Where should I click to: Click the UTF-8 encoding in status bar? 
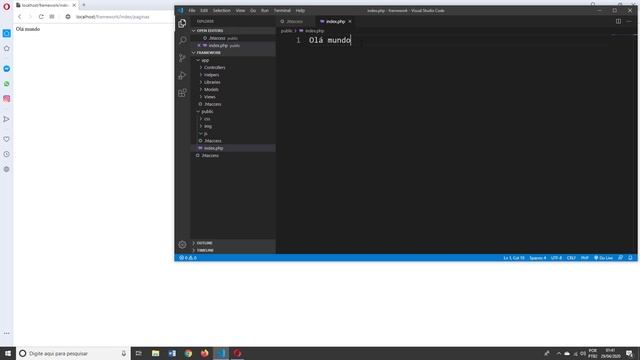pos(556,258)
